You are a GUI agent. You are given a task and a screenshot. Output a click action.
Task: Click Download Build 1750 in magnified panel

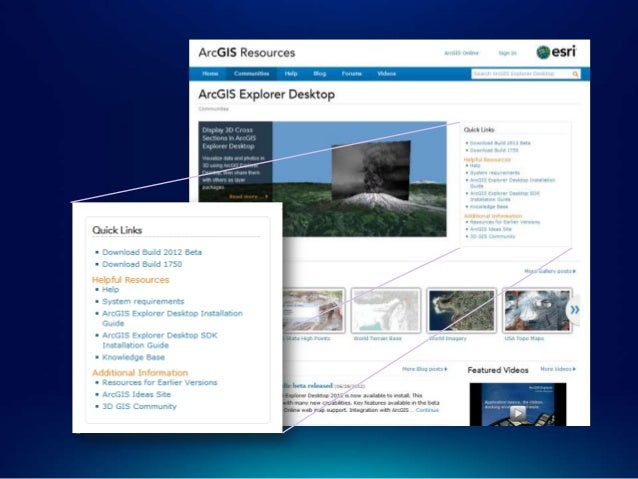point(142,264)
